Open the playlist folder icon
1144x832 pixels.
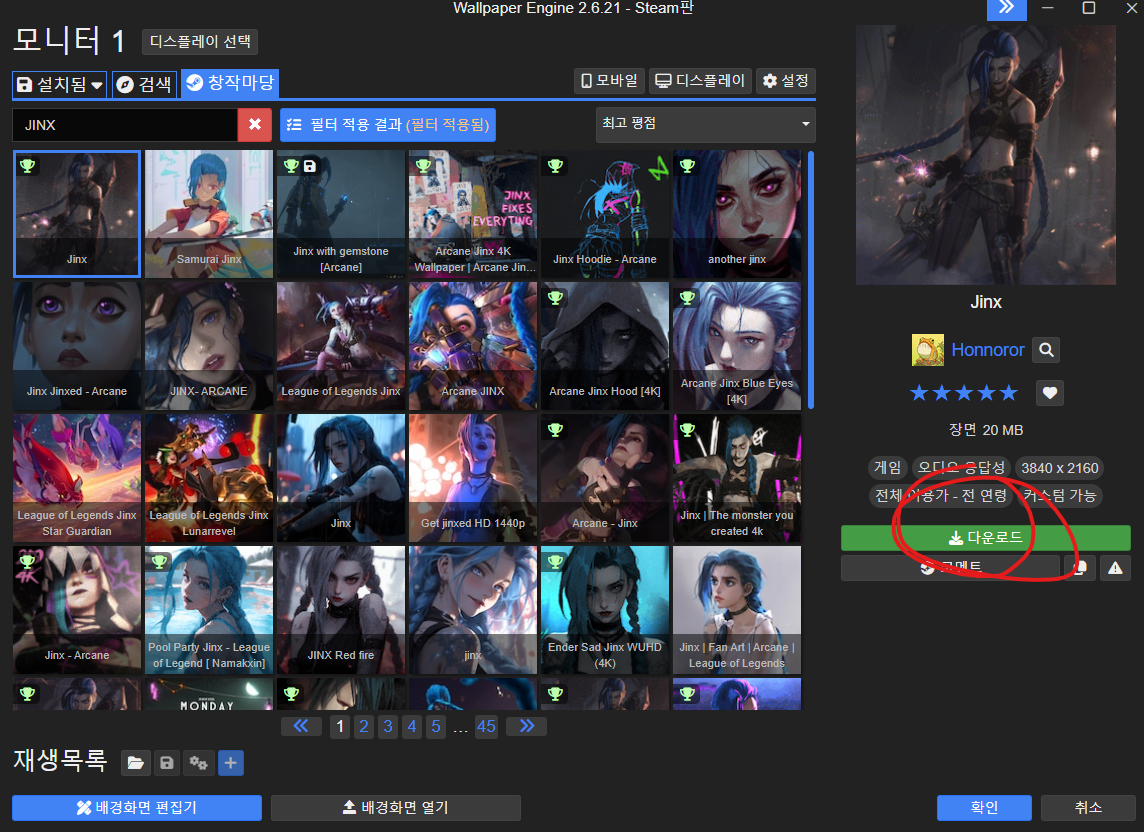135,763
